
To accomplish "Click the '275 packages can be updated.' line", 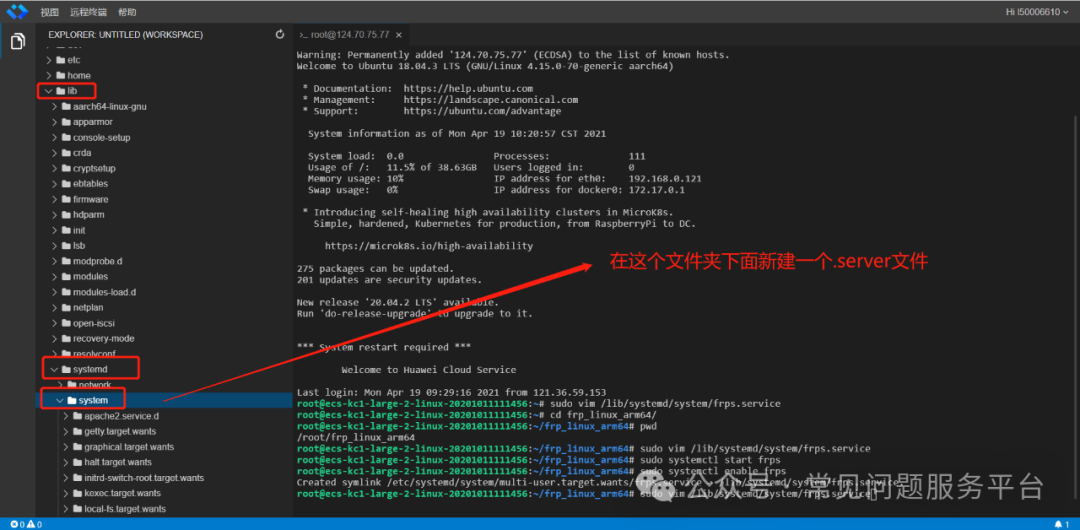I will [375, 268].
